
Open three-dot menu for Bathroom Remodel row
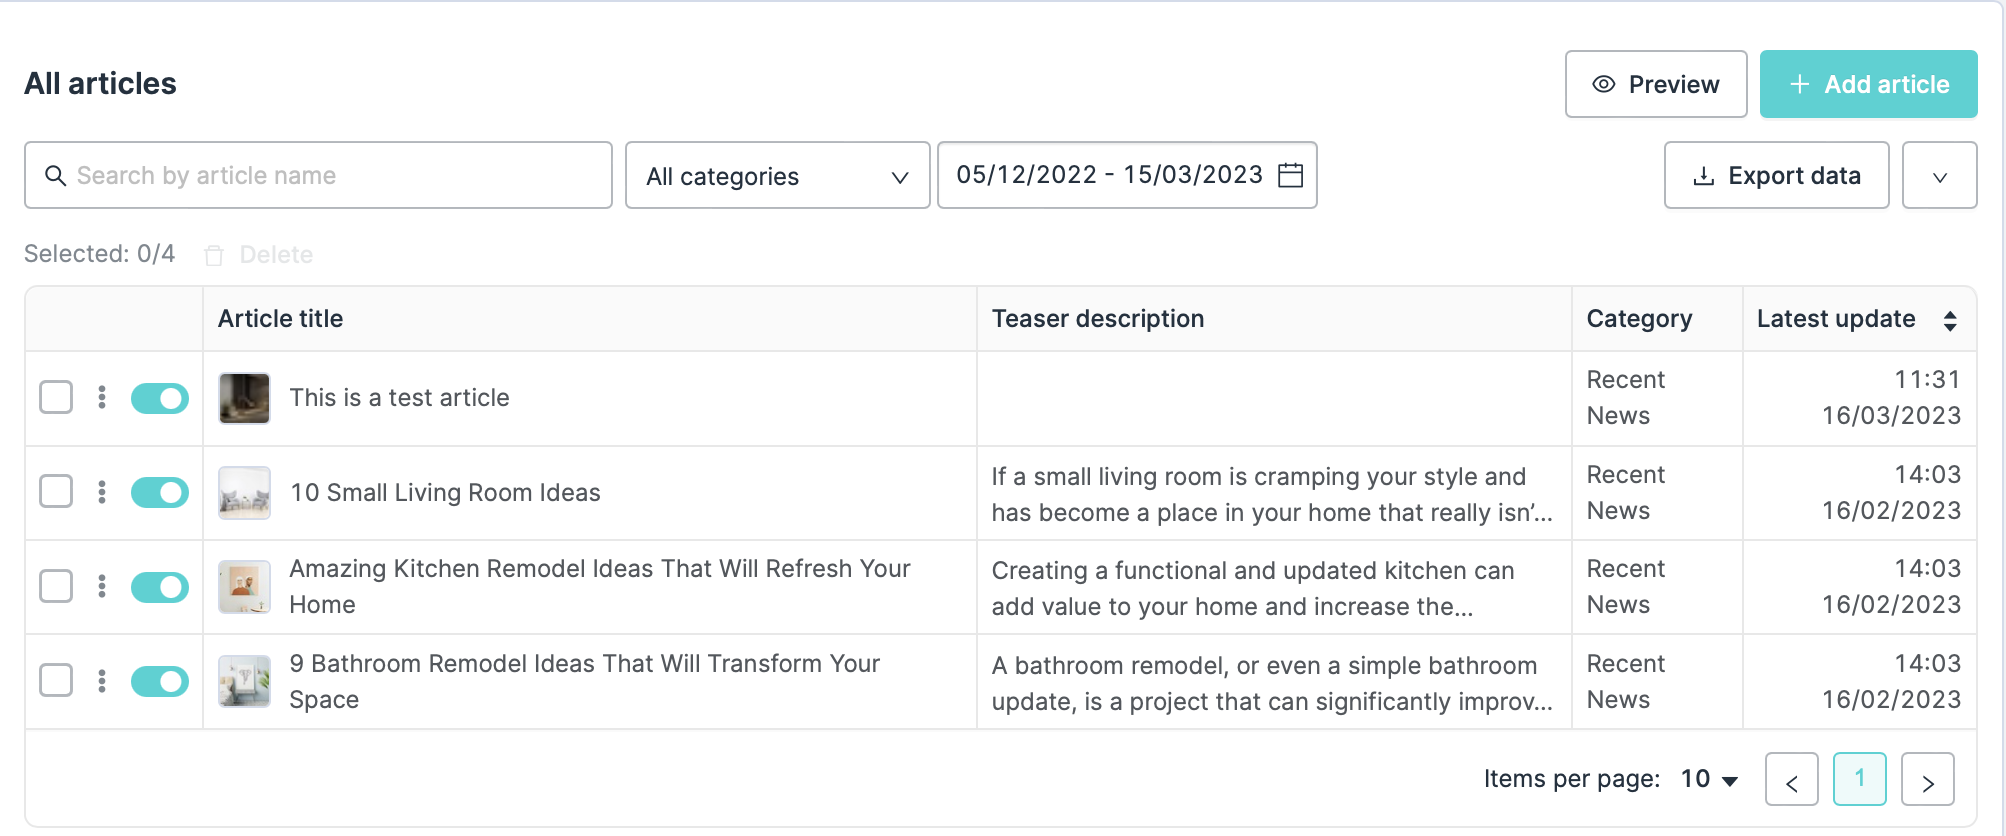(x=102, y=681)
